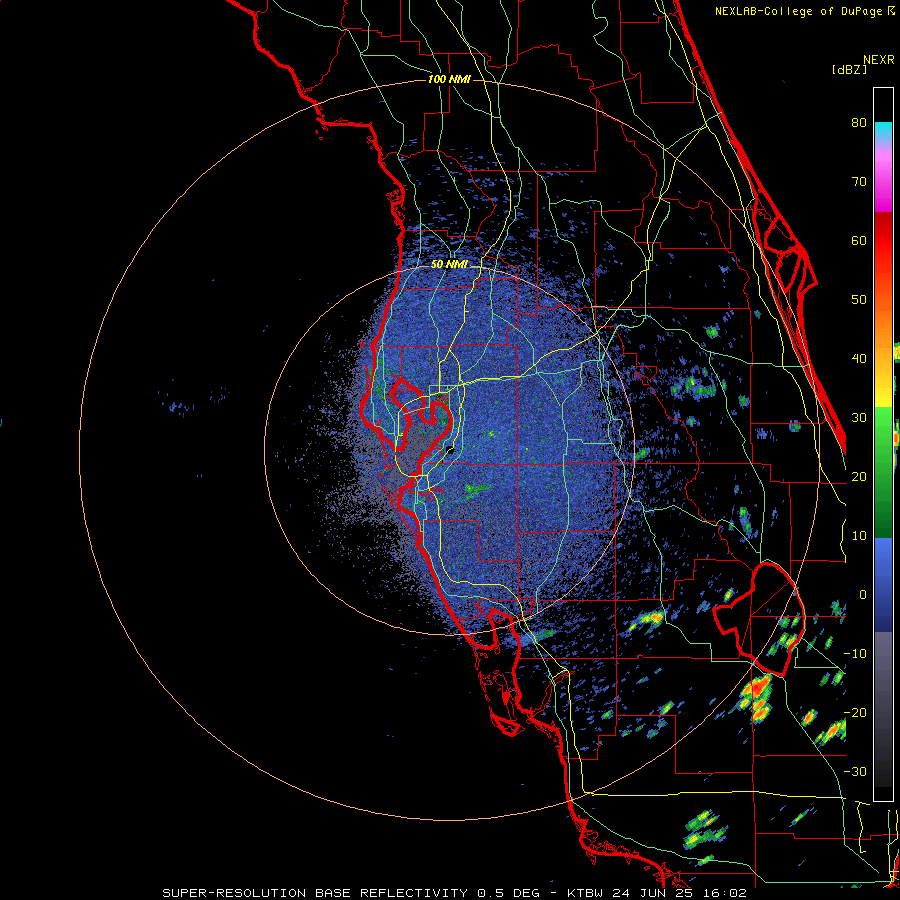
Task: Click the 30 value on the dBZ scale
Action: click(859, 418)
